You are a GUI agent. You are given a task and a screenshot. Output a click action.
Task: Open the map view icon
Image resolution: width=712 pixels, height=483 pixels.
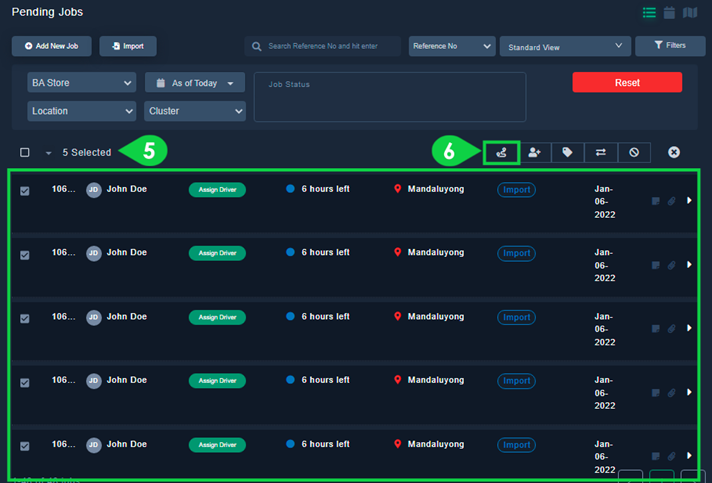point(689,13)
